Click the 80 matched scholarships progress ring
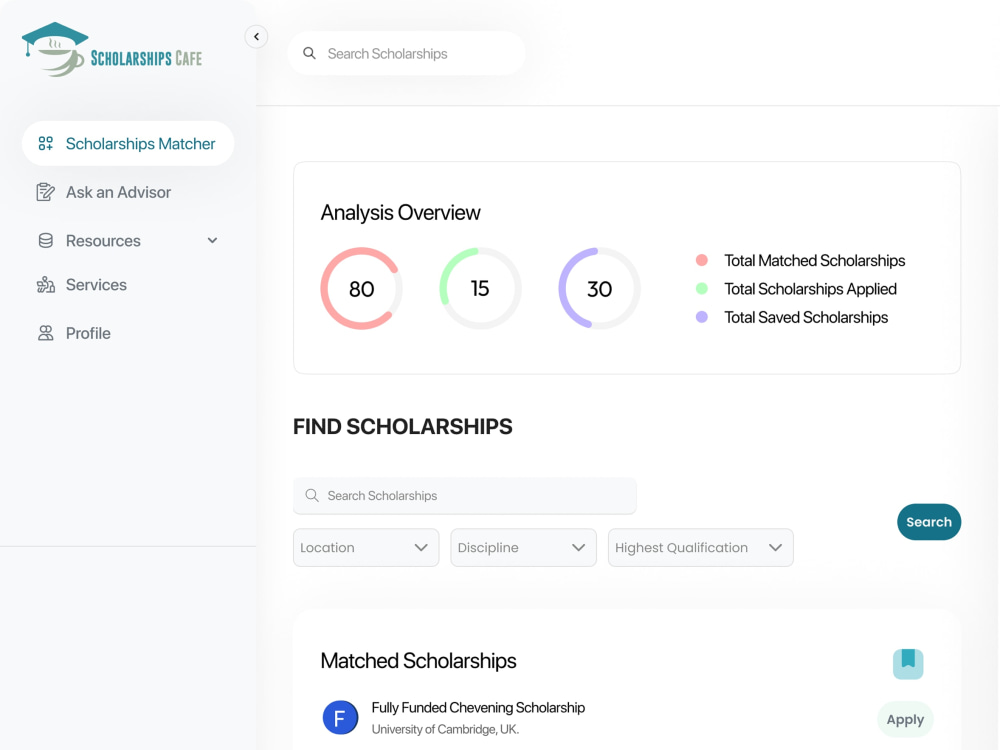The height and width of the screenshot is (750, 1000). [x=361, y=289]
